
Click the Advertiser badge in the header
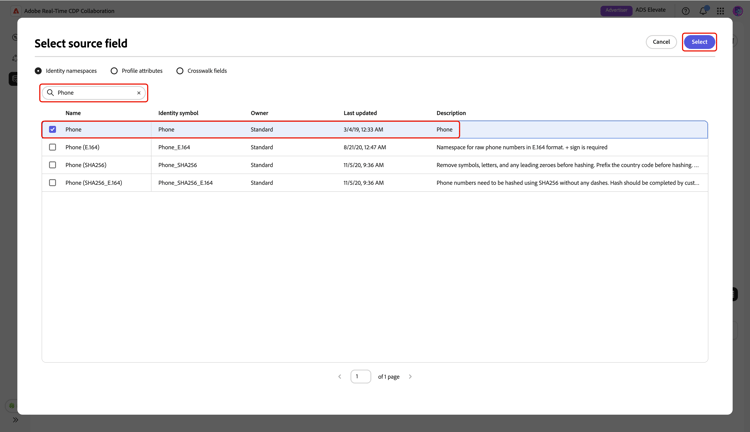click(x=616, y=11)
